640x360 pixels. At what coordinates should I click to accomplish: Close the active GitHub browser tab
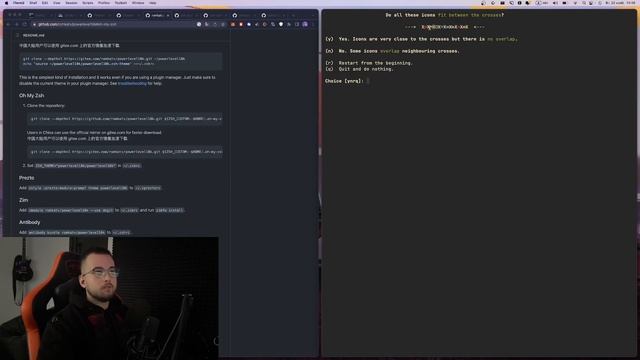[168, 16]
